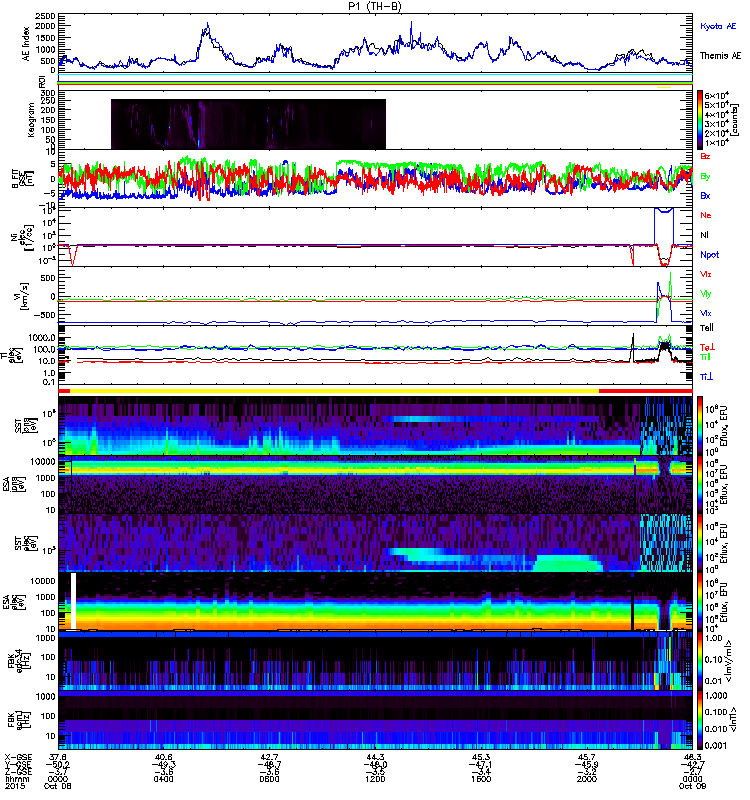The image size is (750, 800).
Task: Click the keogram image panel
Action: coord(248,124)
